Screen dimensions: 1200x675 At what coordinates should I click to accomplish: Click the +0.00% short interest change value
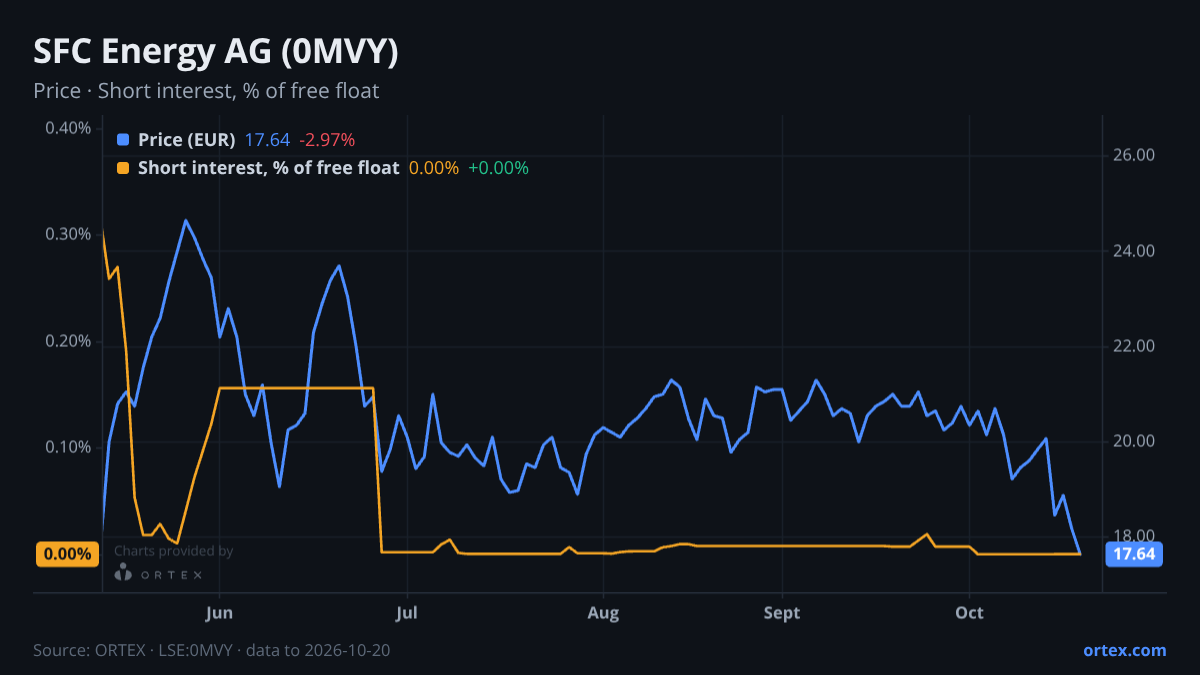[x=498, y=168]
